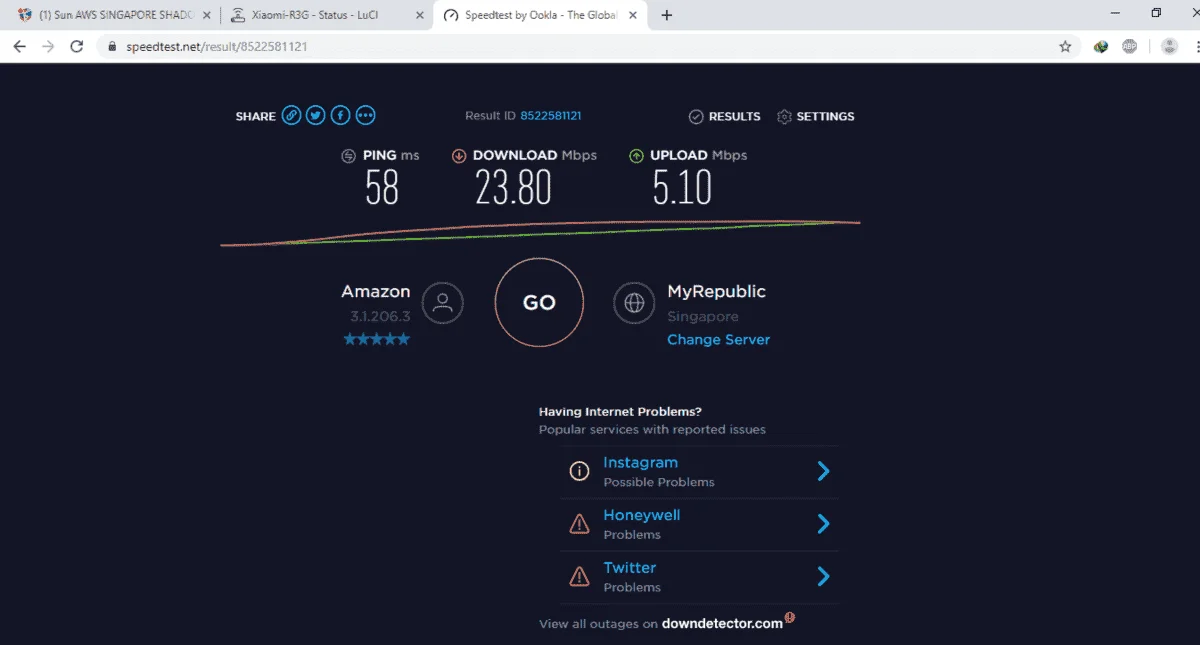Click the Amazon provider name
This screenshot has height=645, width=1200.
tap(376, 292)
